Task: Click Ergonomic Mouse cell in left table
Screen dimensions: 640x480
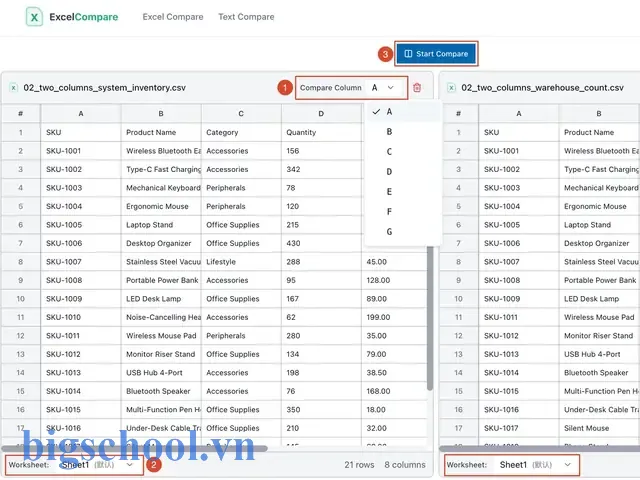Action: pos(161,207)
